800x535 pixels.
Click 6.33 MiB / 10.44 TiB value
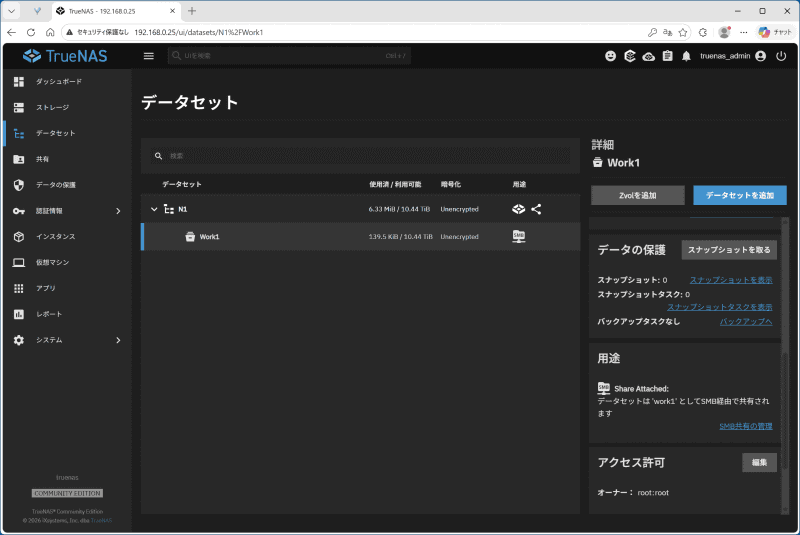399,209
